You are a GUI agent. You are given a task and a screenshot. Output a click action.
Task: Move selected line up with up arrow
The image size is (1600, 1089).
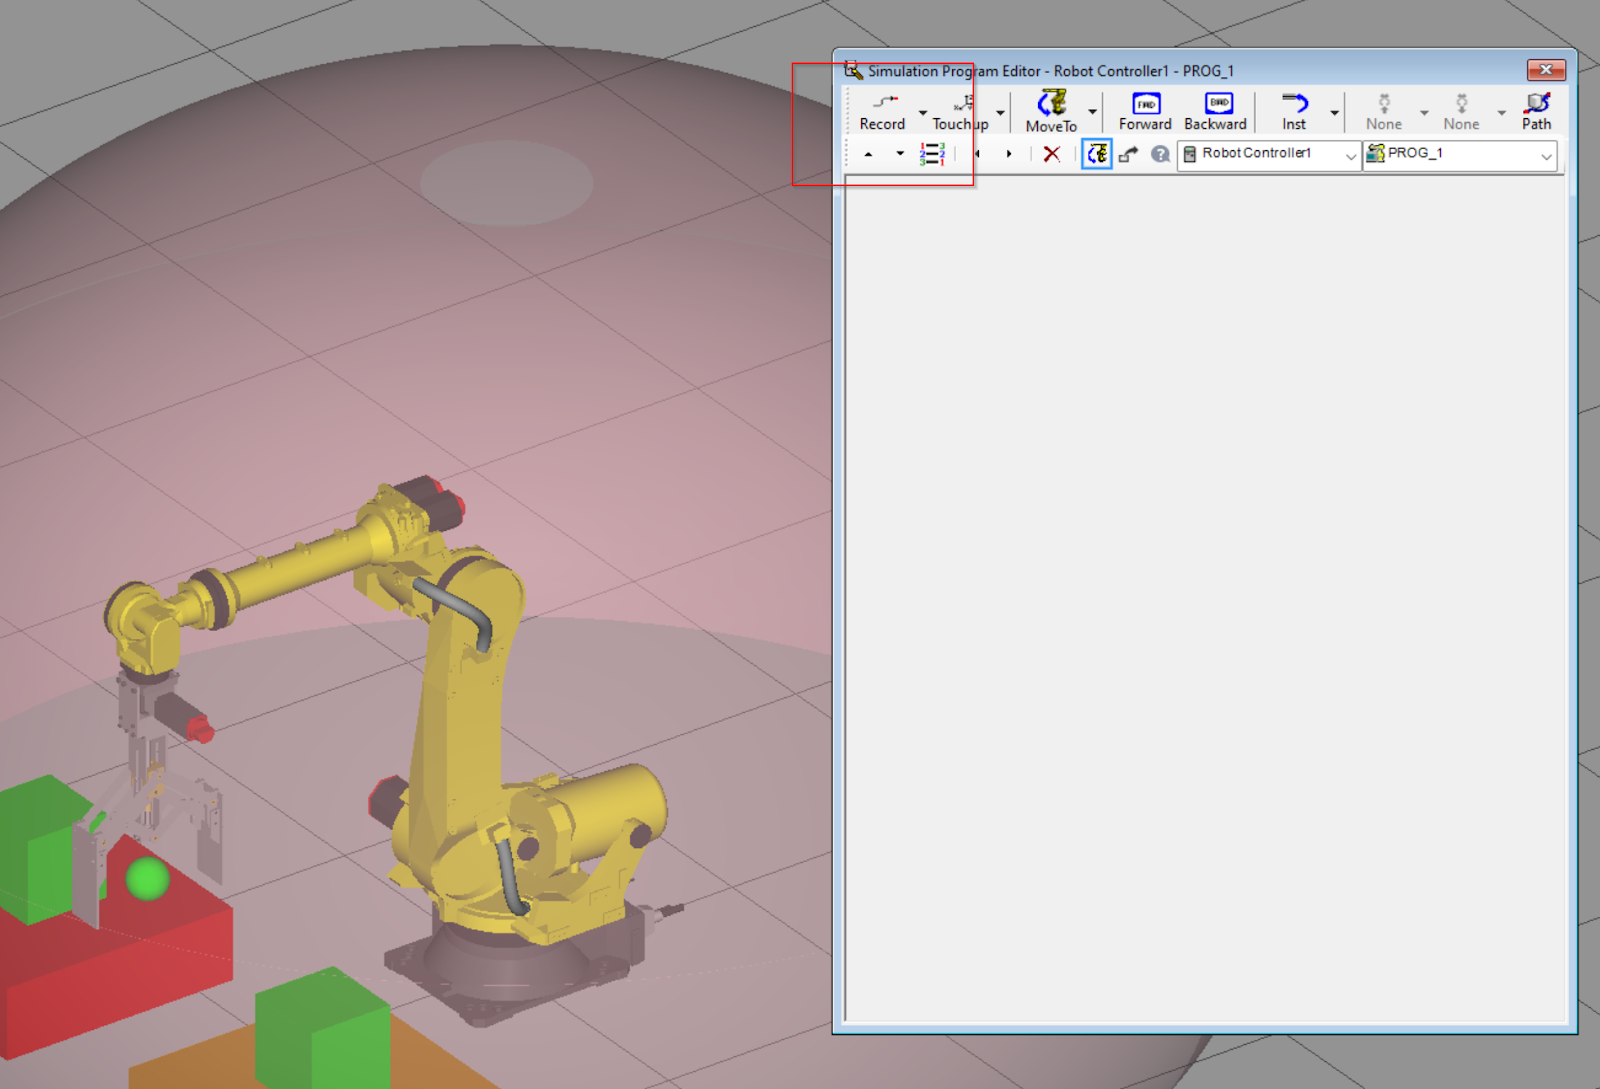(868, 154)
